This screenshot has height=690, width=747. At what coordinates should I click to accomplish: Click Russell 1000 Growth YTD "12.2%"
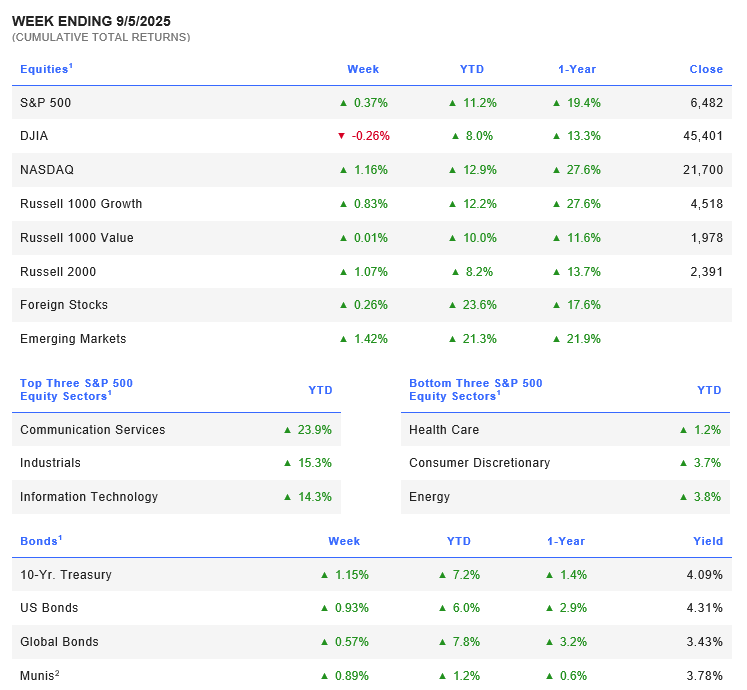480,204
